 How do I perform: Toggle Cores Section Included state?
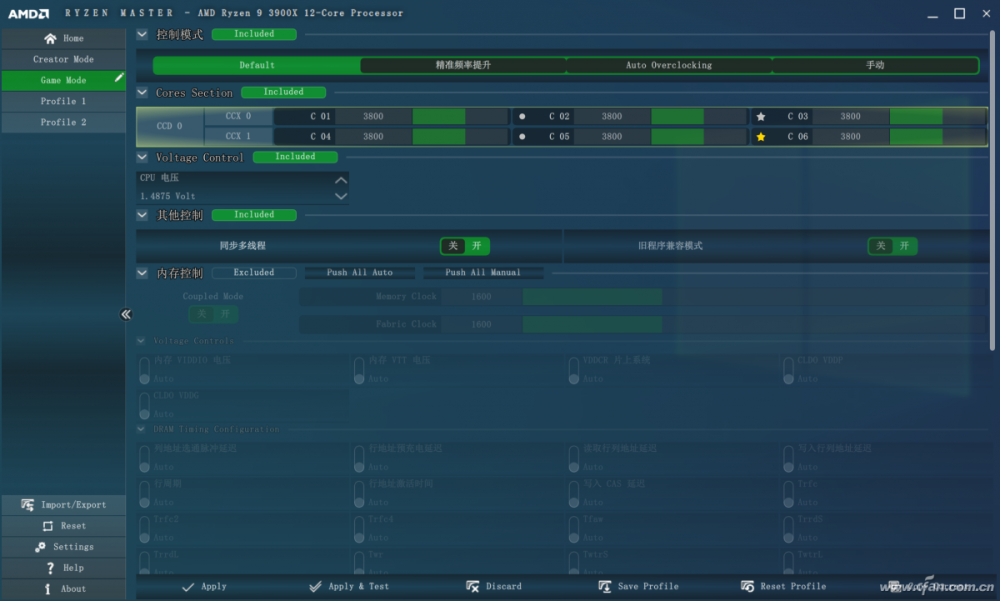tap(284, 92)
